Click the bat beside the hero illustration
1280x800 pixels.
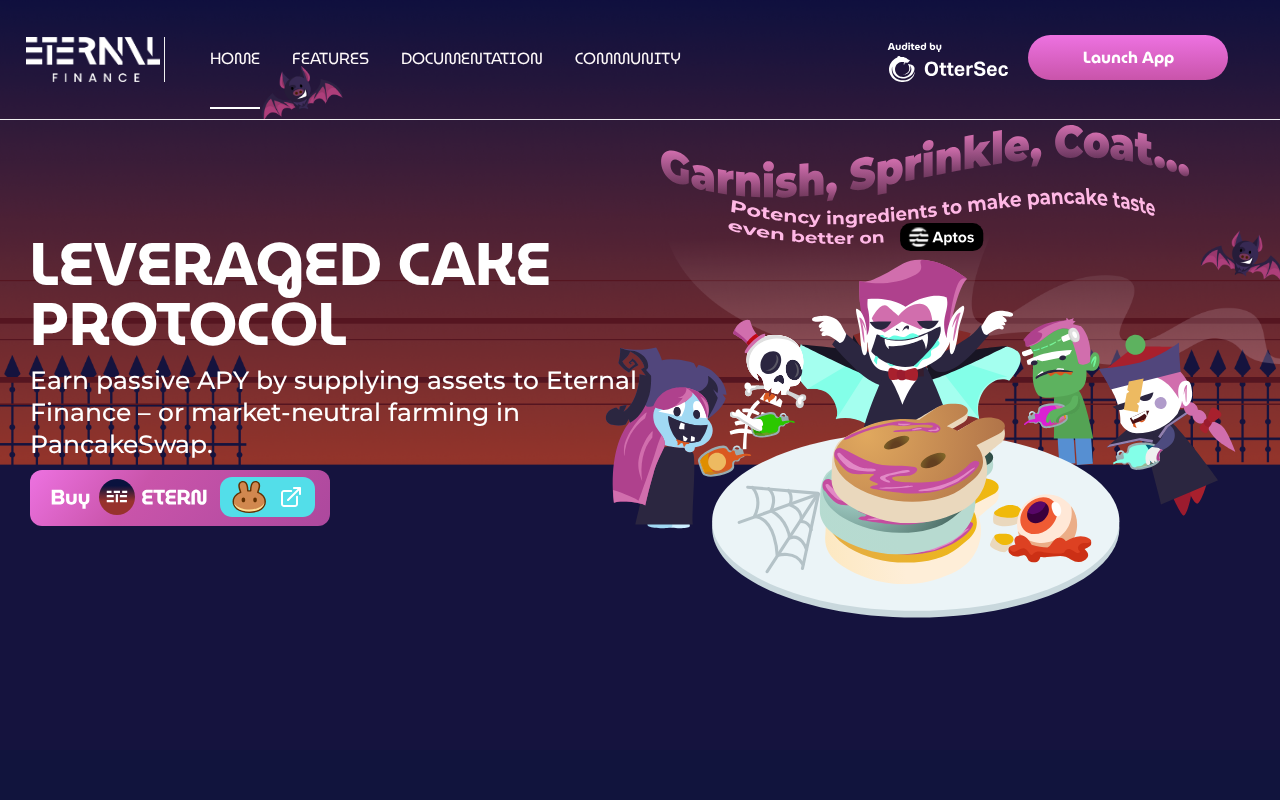(x=1241, y=255)
